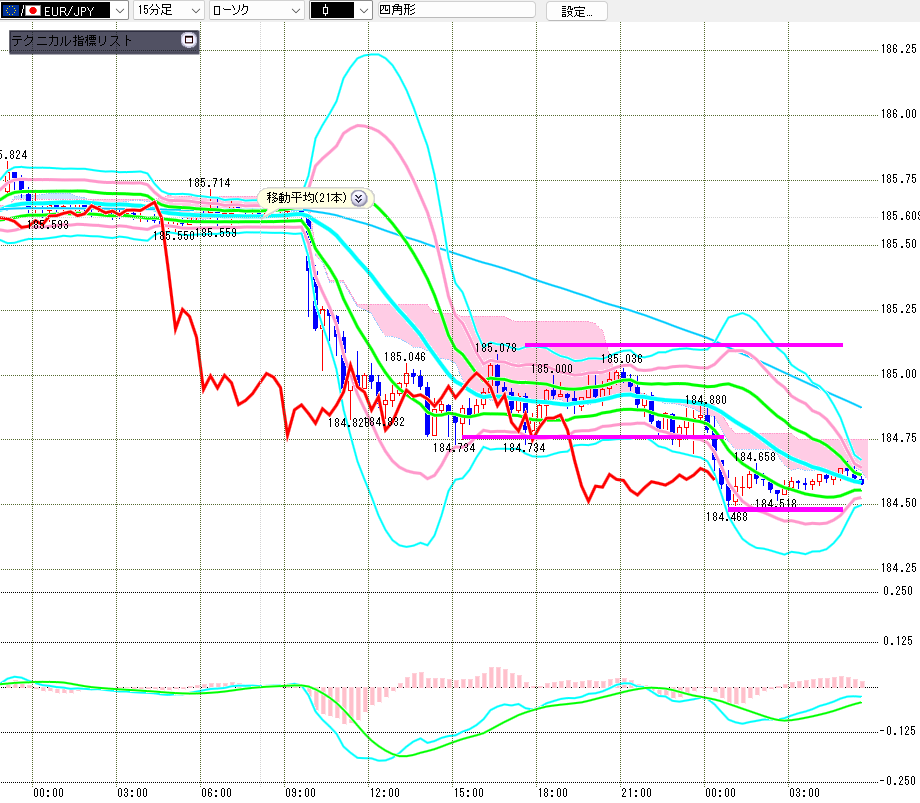The image size is (920, 803).
Task: Click the 185.046 price label
Action: pyautogui.click(x=405, y=357)
